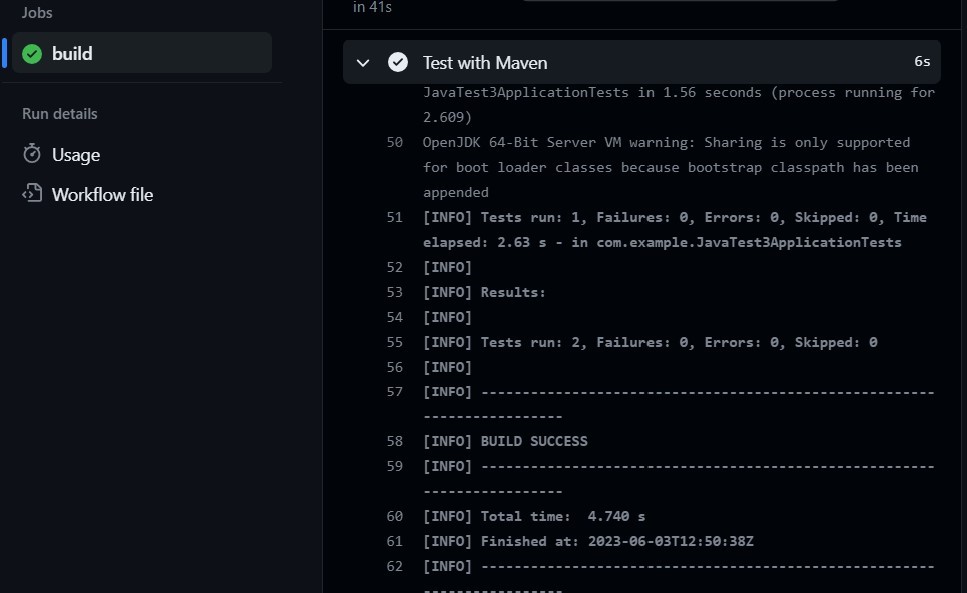Click log line number 59
Viewport: 967px width, 593px height.
(395, 467)
